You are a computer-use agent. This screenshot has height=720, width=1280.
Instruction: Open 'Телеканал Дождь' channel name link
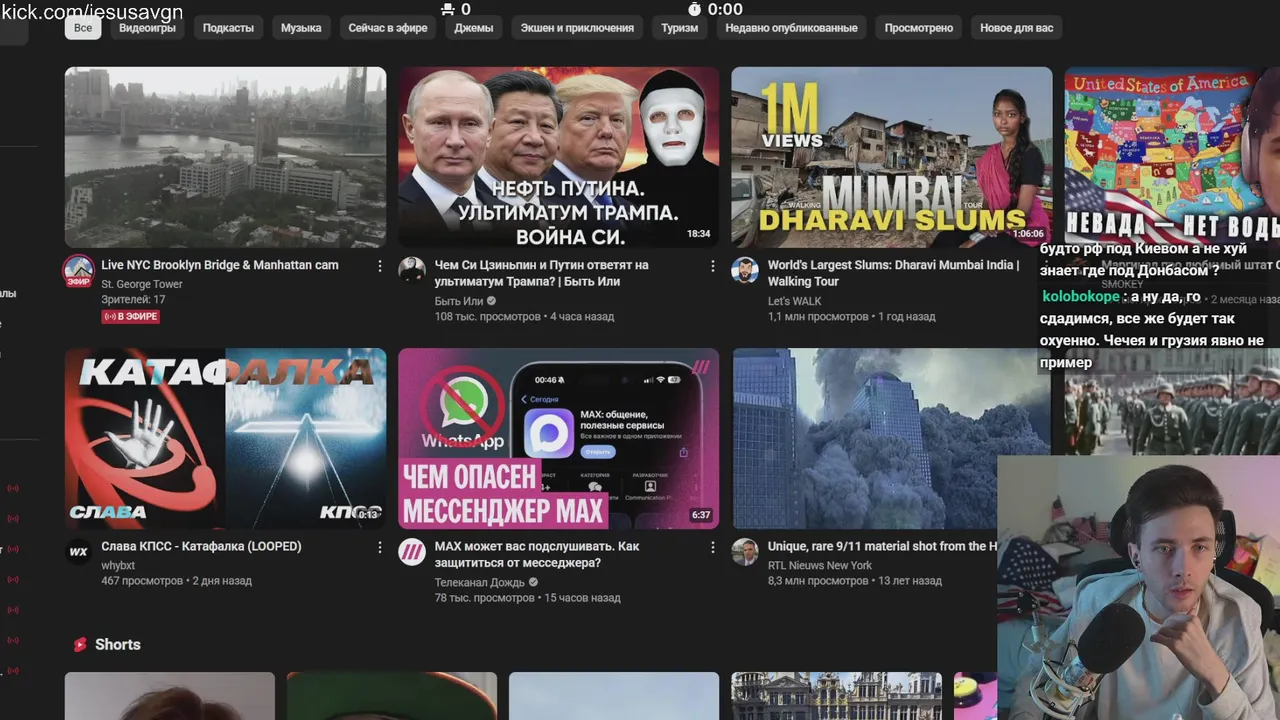480,582
